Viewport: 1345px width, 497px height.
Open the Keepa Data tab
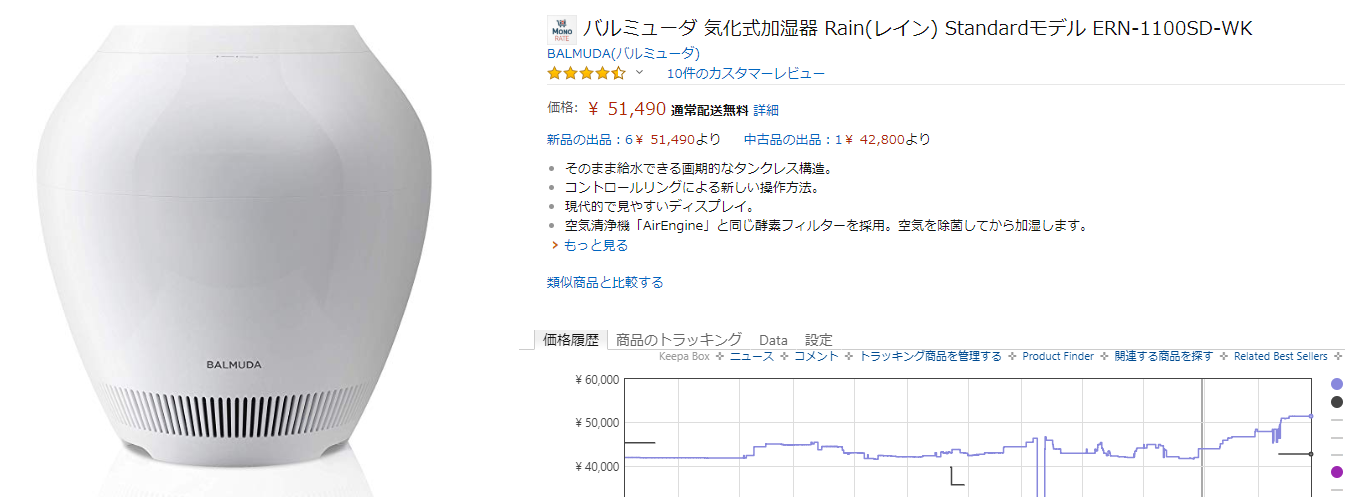(773, 340)
